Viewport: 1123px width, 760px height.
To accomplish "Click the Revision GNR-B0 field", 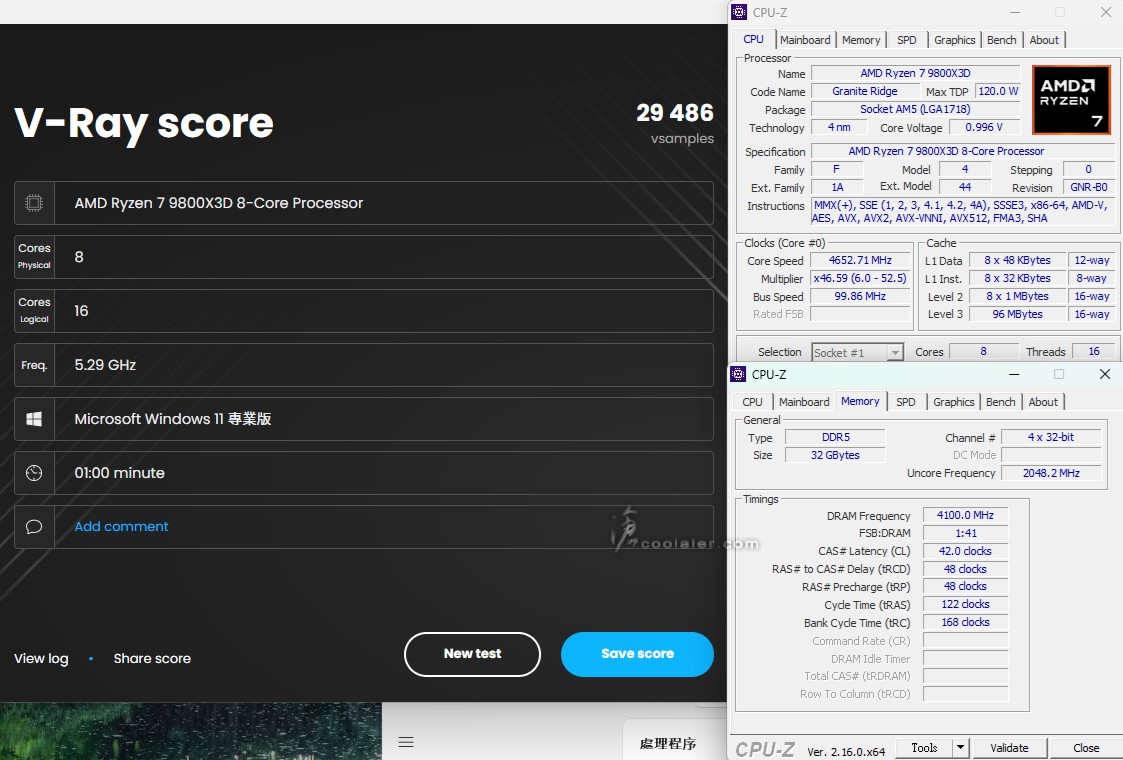I will tap(1089, 187).
